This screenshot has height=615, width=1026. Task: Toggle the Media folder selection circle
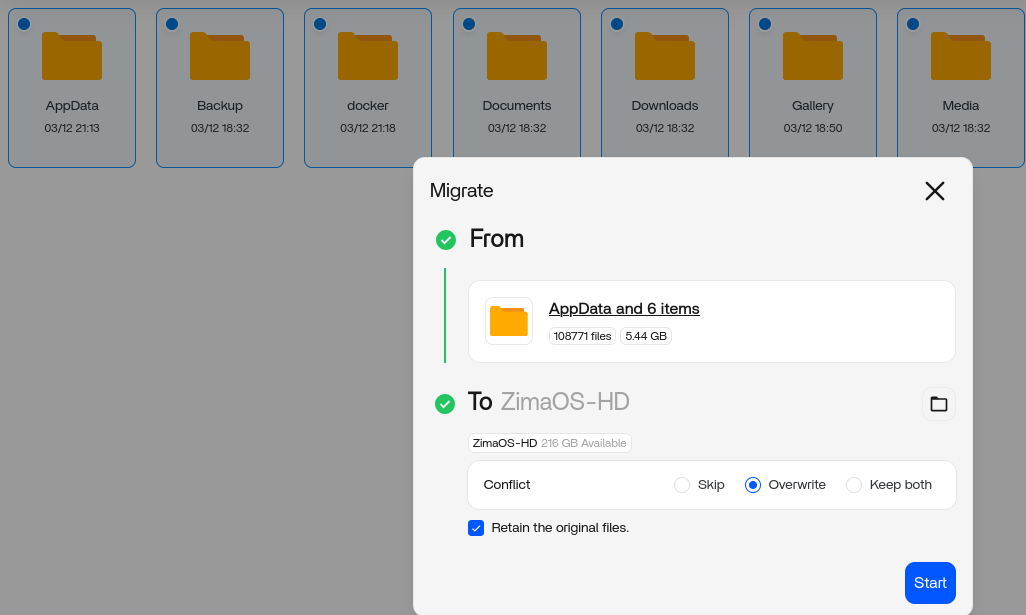913,24
